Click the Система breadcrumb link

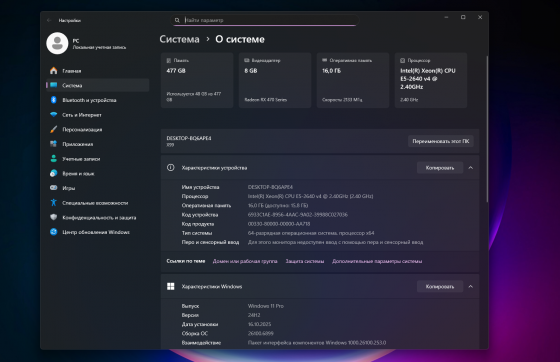[x=179, y=39]
